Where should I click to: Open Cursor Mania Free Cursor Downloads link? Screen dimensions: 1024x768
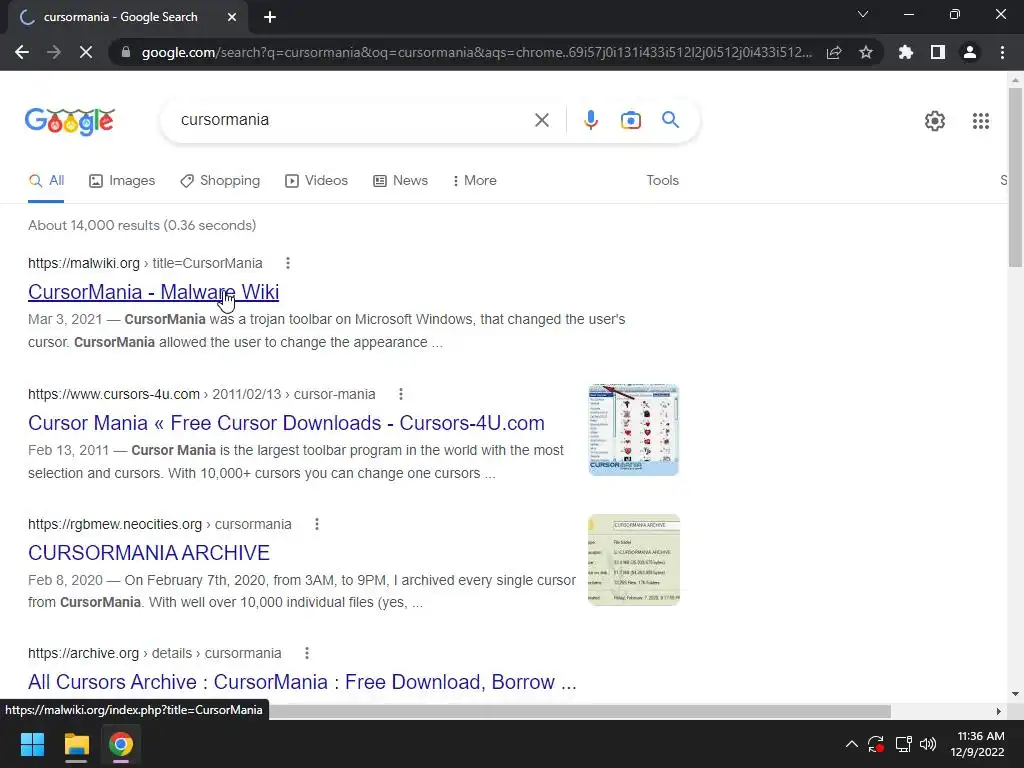286,423
